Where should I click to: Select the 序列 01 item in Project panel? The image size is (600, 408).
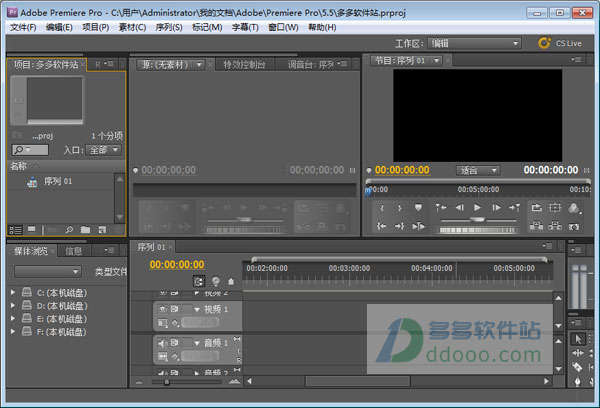point(57,181)
